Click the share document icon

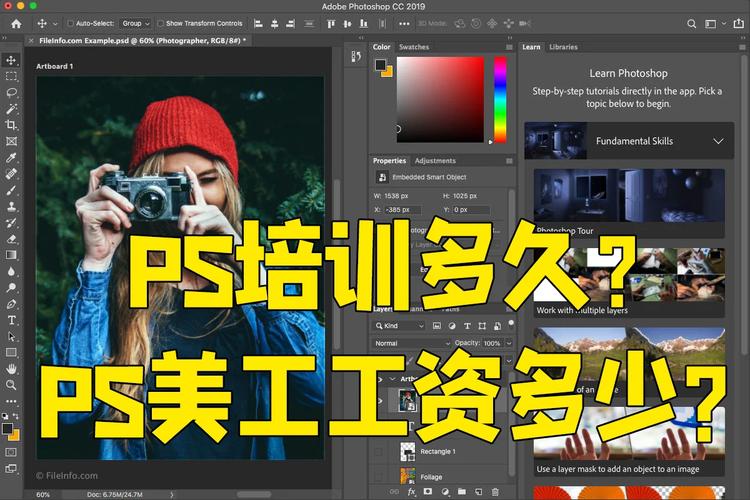[739, 23]
